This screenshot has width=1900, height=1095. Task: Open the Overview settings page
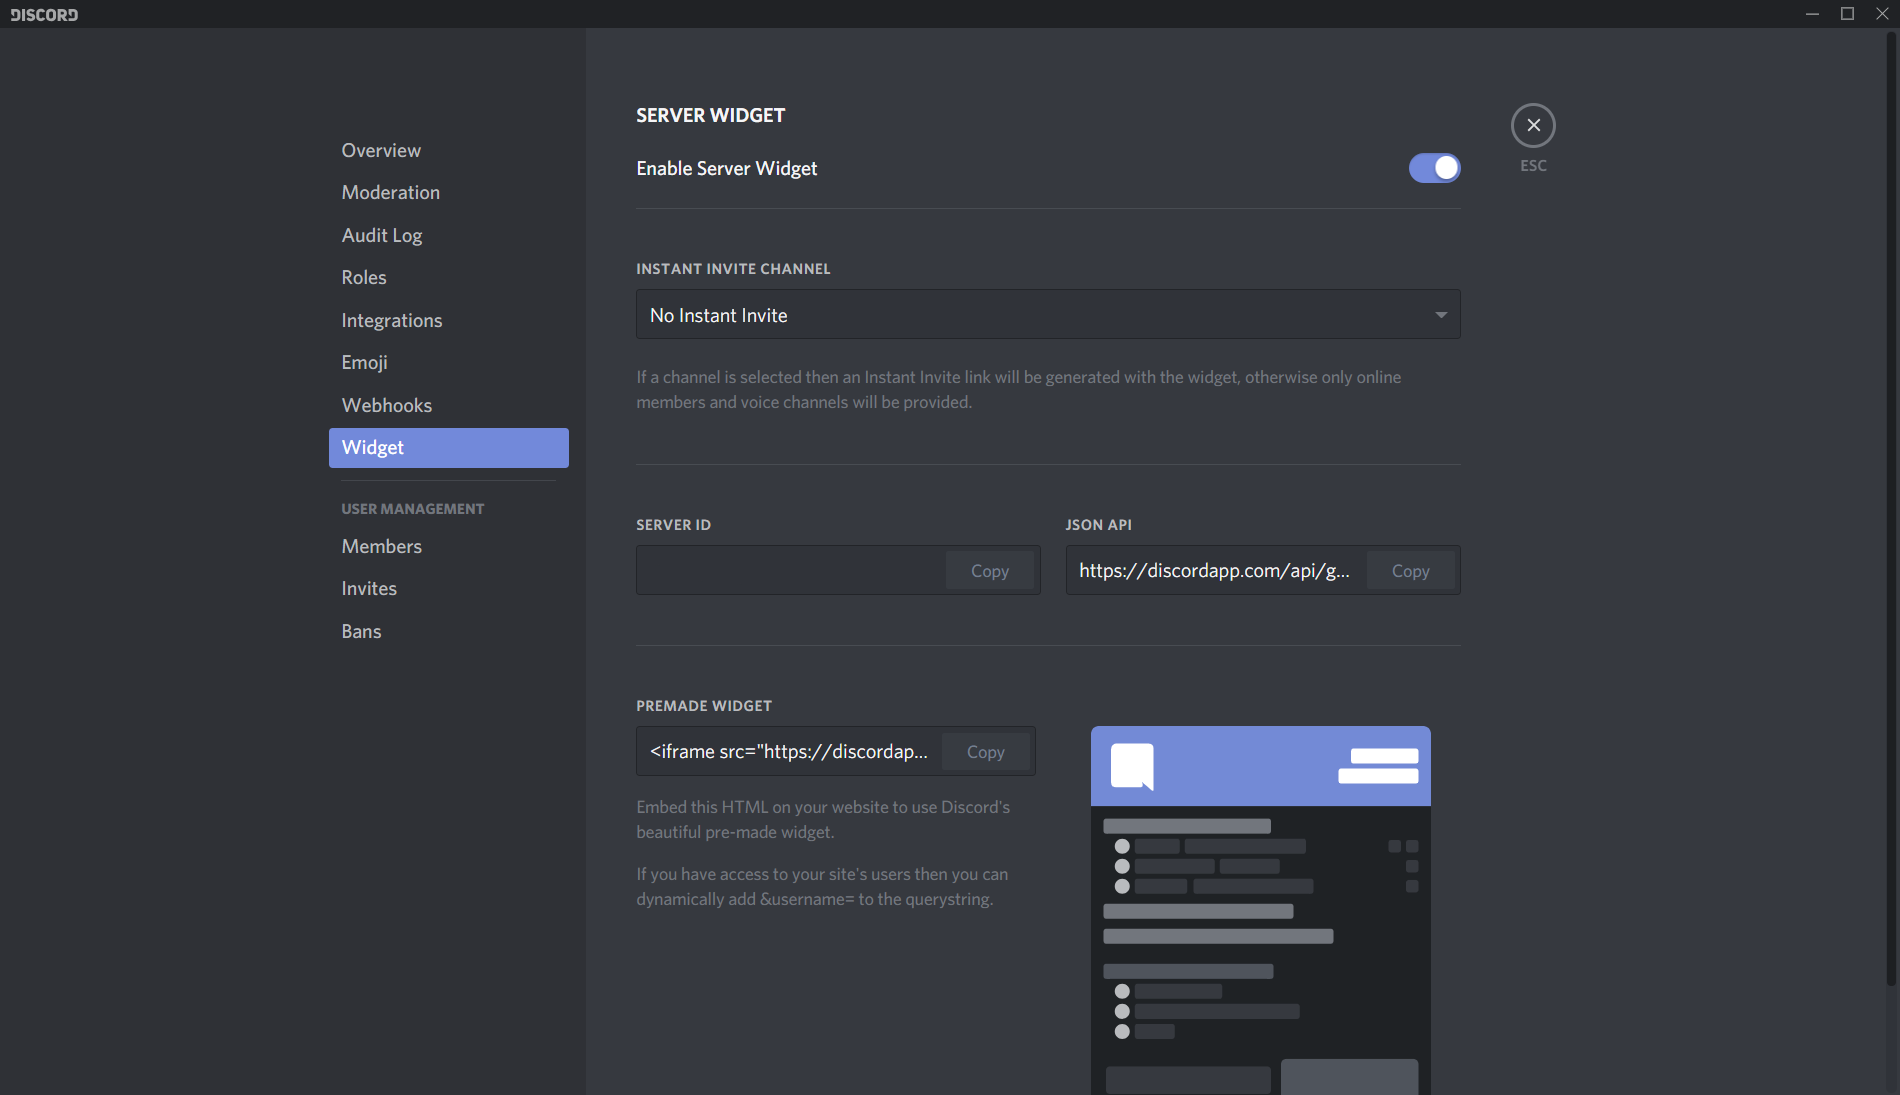tap(449, 150)
